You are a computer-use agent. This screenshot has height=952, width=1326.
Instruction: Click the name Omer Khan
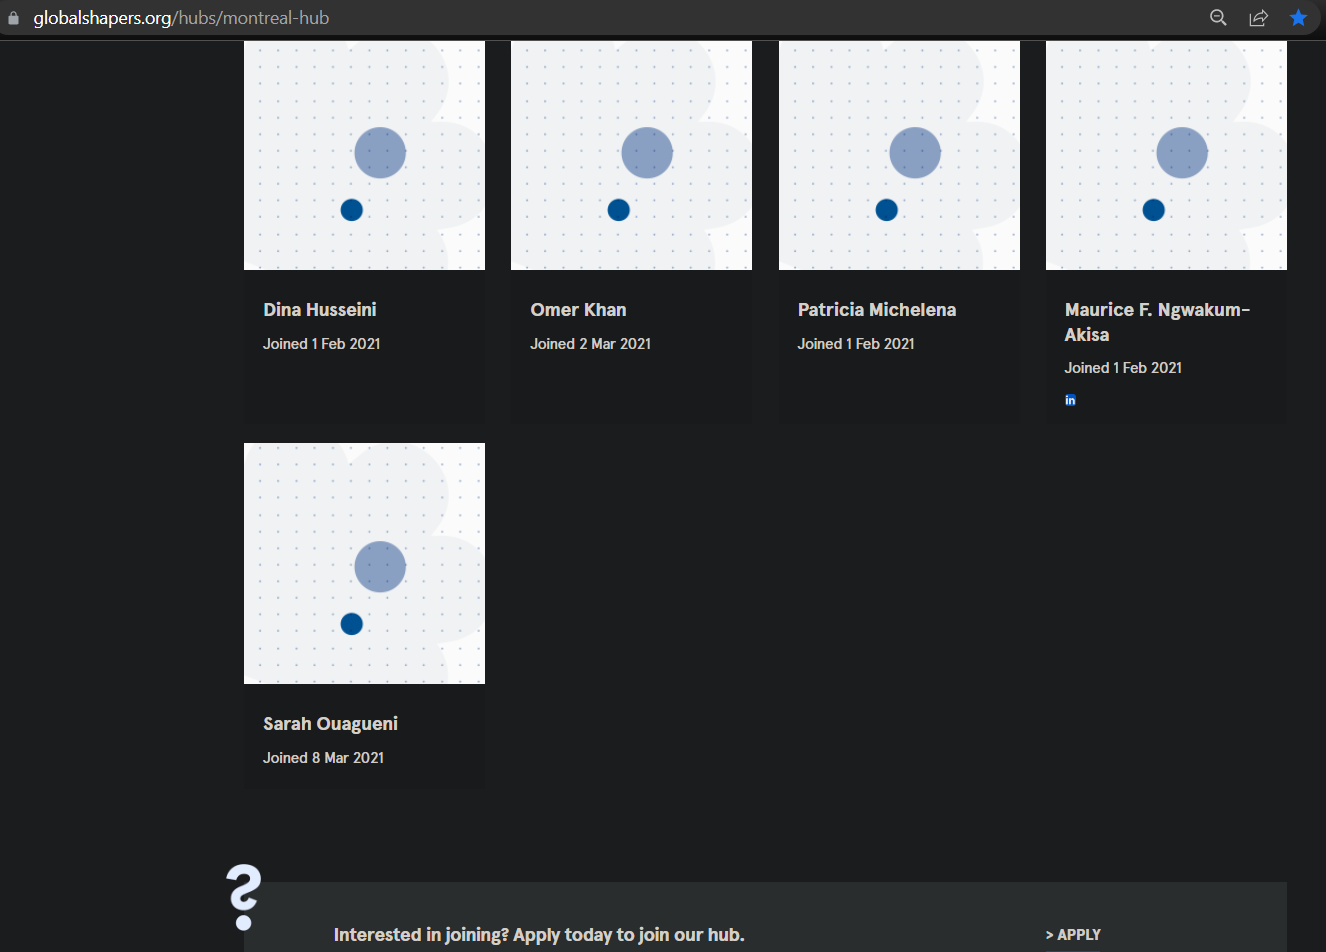[x=578, y=310]
